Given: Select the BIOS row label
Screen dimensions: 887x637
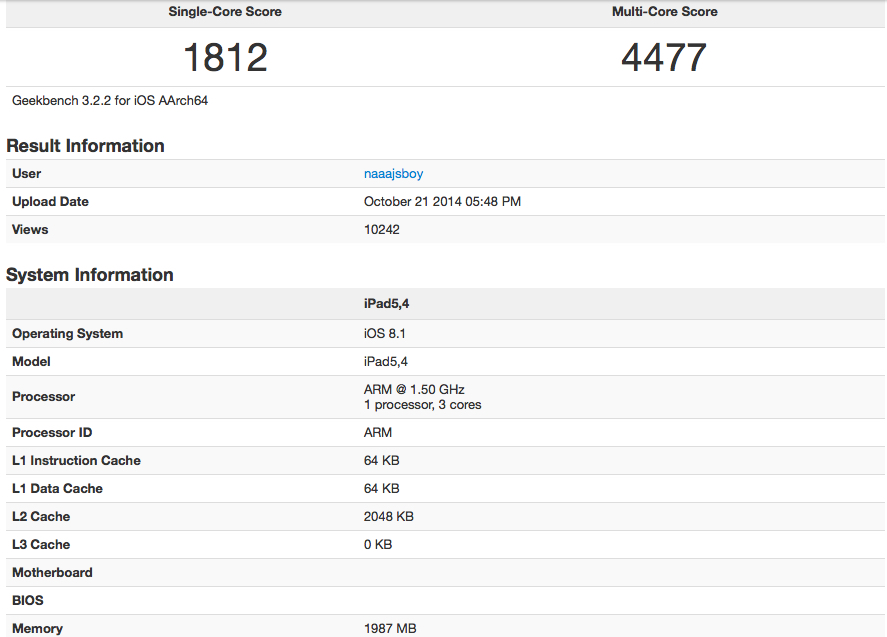Looking at the screenshot, I should tap(28, 601).
